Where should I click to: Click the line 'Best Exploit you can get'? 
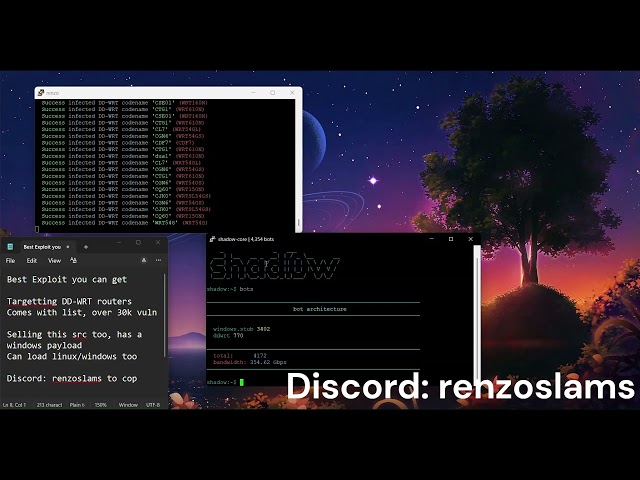(67, 280)
